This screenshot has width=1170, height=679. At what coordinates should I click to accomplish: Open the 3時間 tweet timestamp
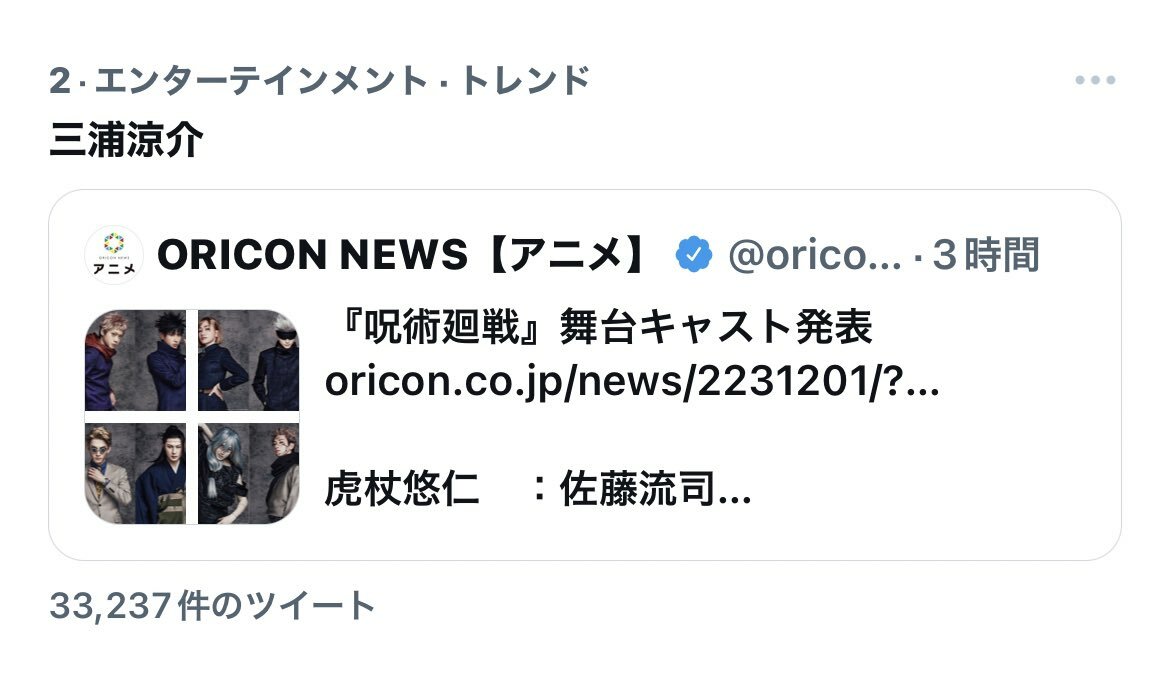985,254
